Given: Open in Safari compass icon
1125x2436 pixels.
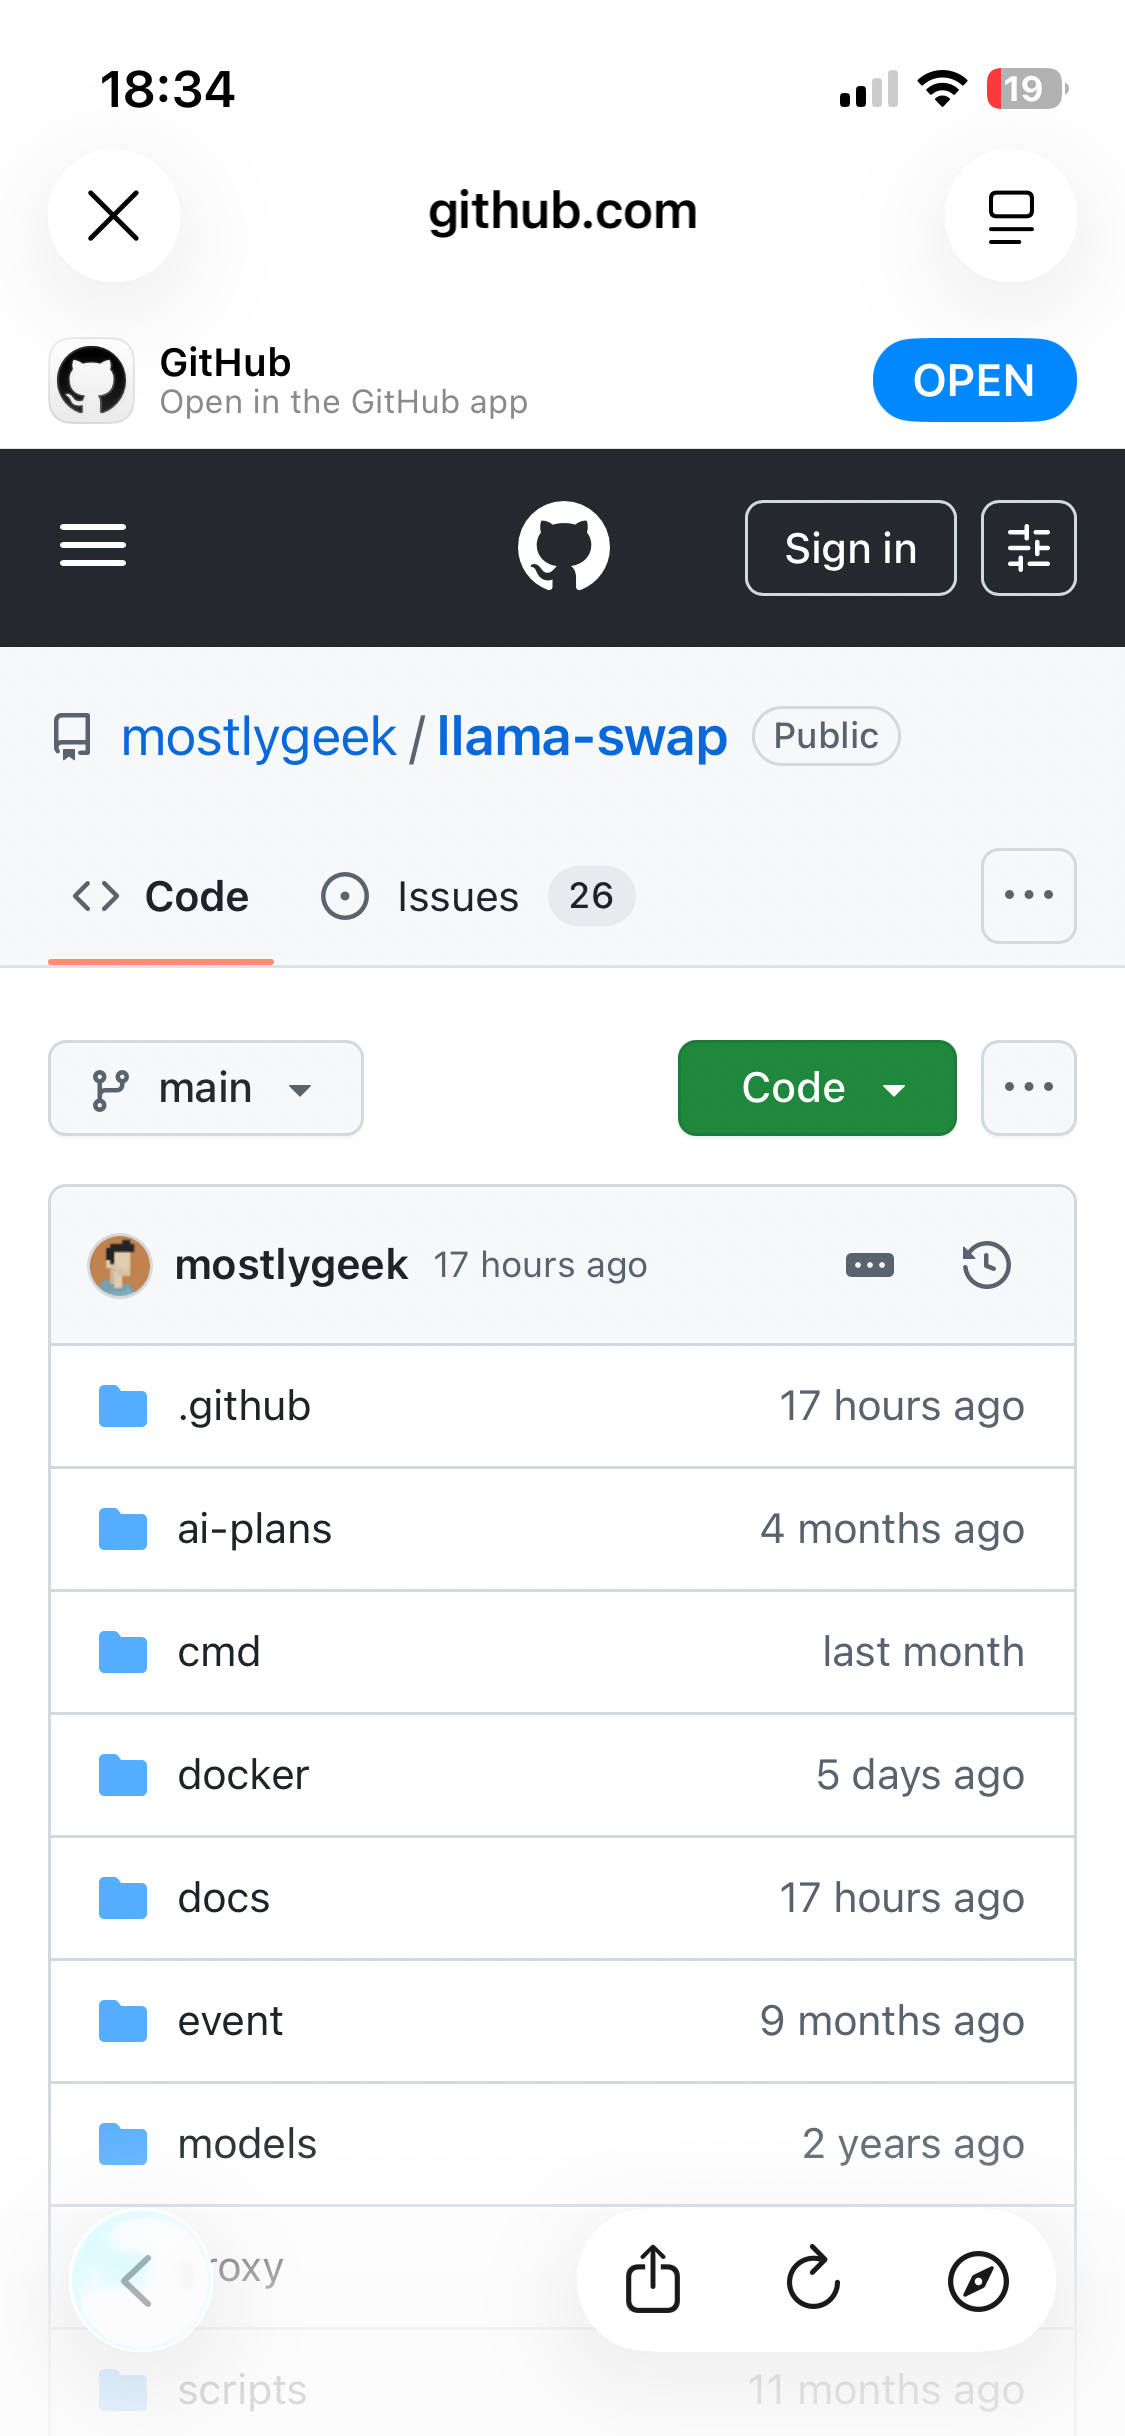Looking at the screenshot, I should pyautogui.click(x=978, y=2281).
